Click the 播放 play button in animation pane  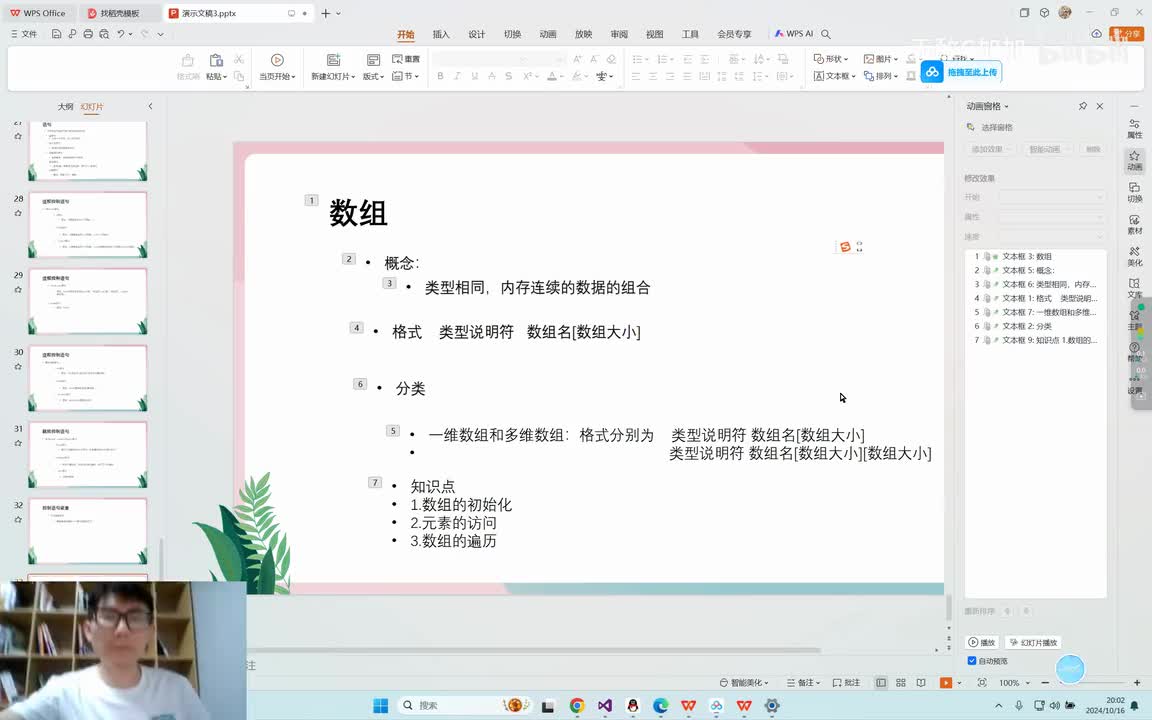pos(982,642)
